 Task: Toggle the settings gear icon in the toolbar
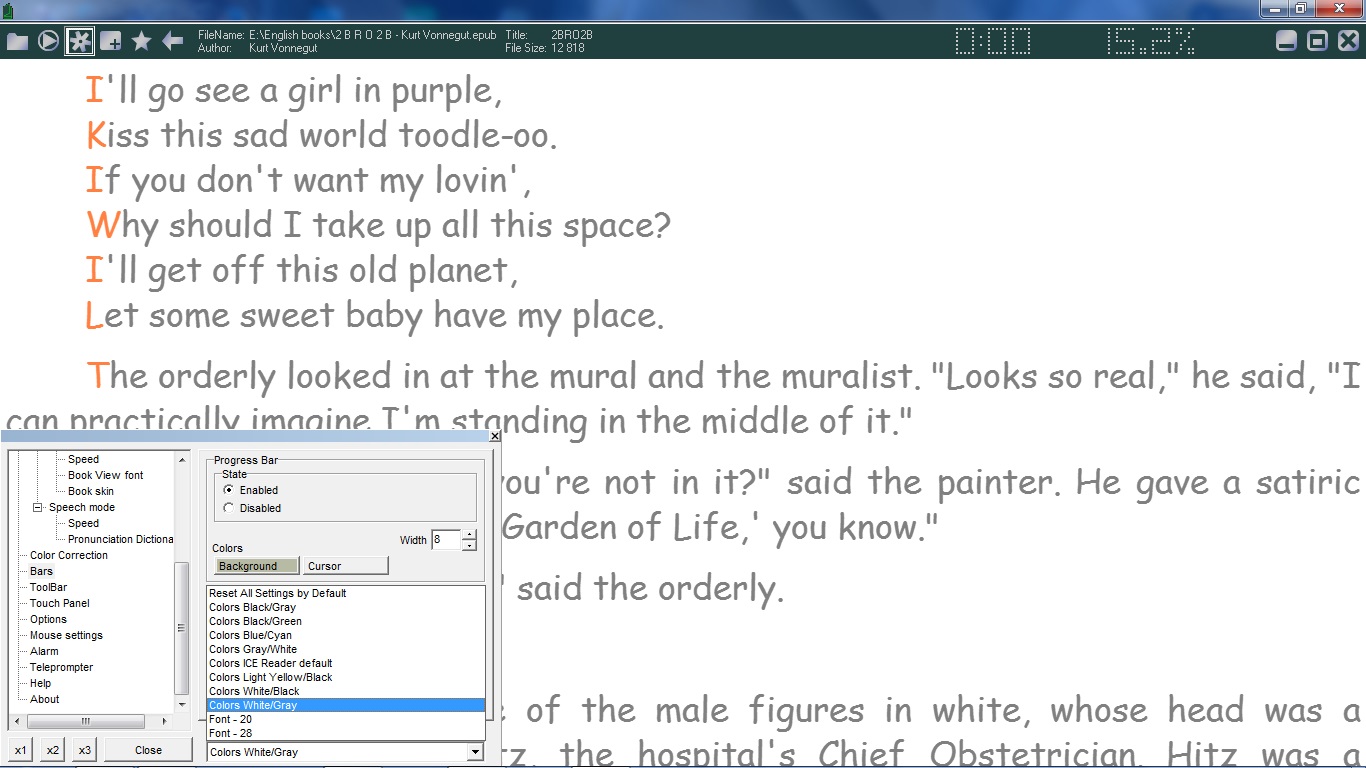79,41
